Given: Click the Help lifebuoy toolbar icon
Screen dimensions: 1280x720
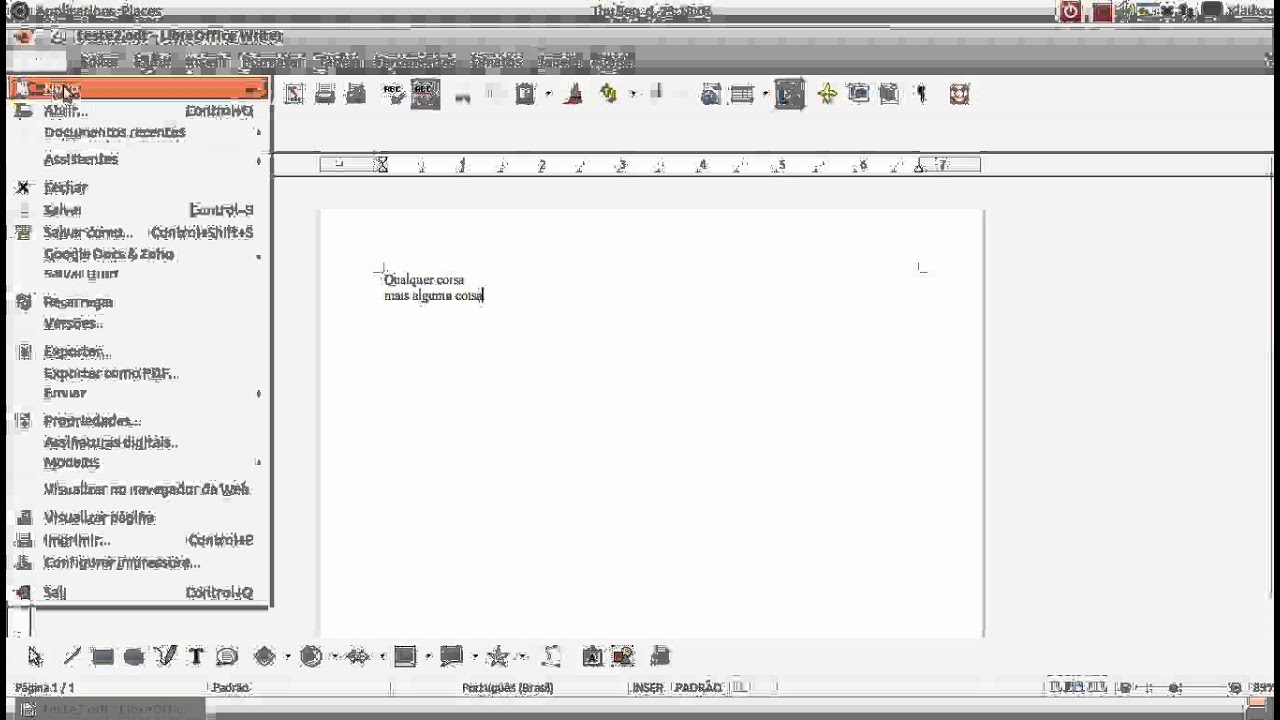Looking at the screenshot, I should (960, 94).
